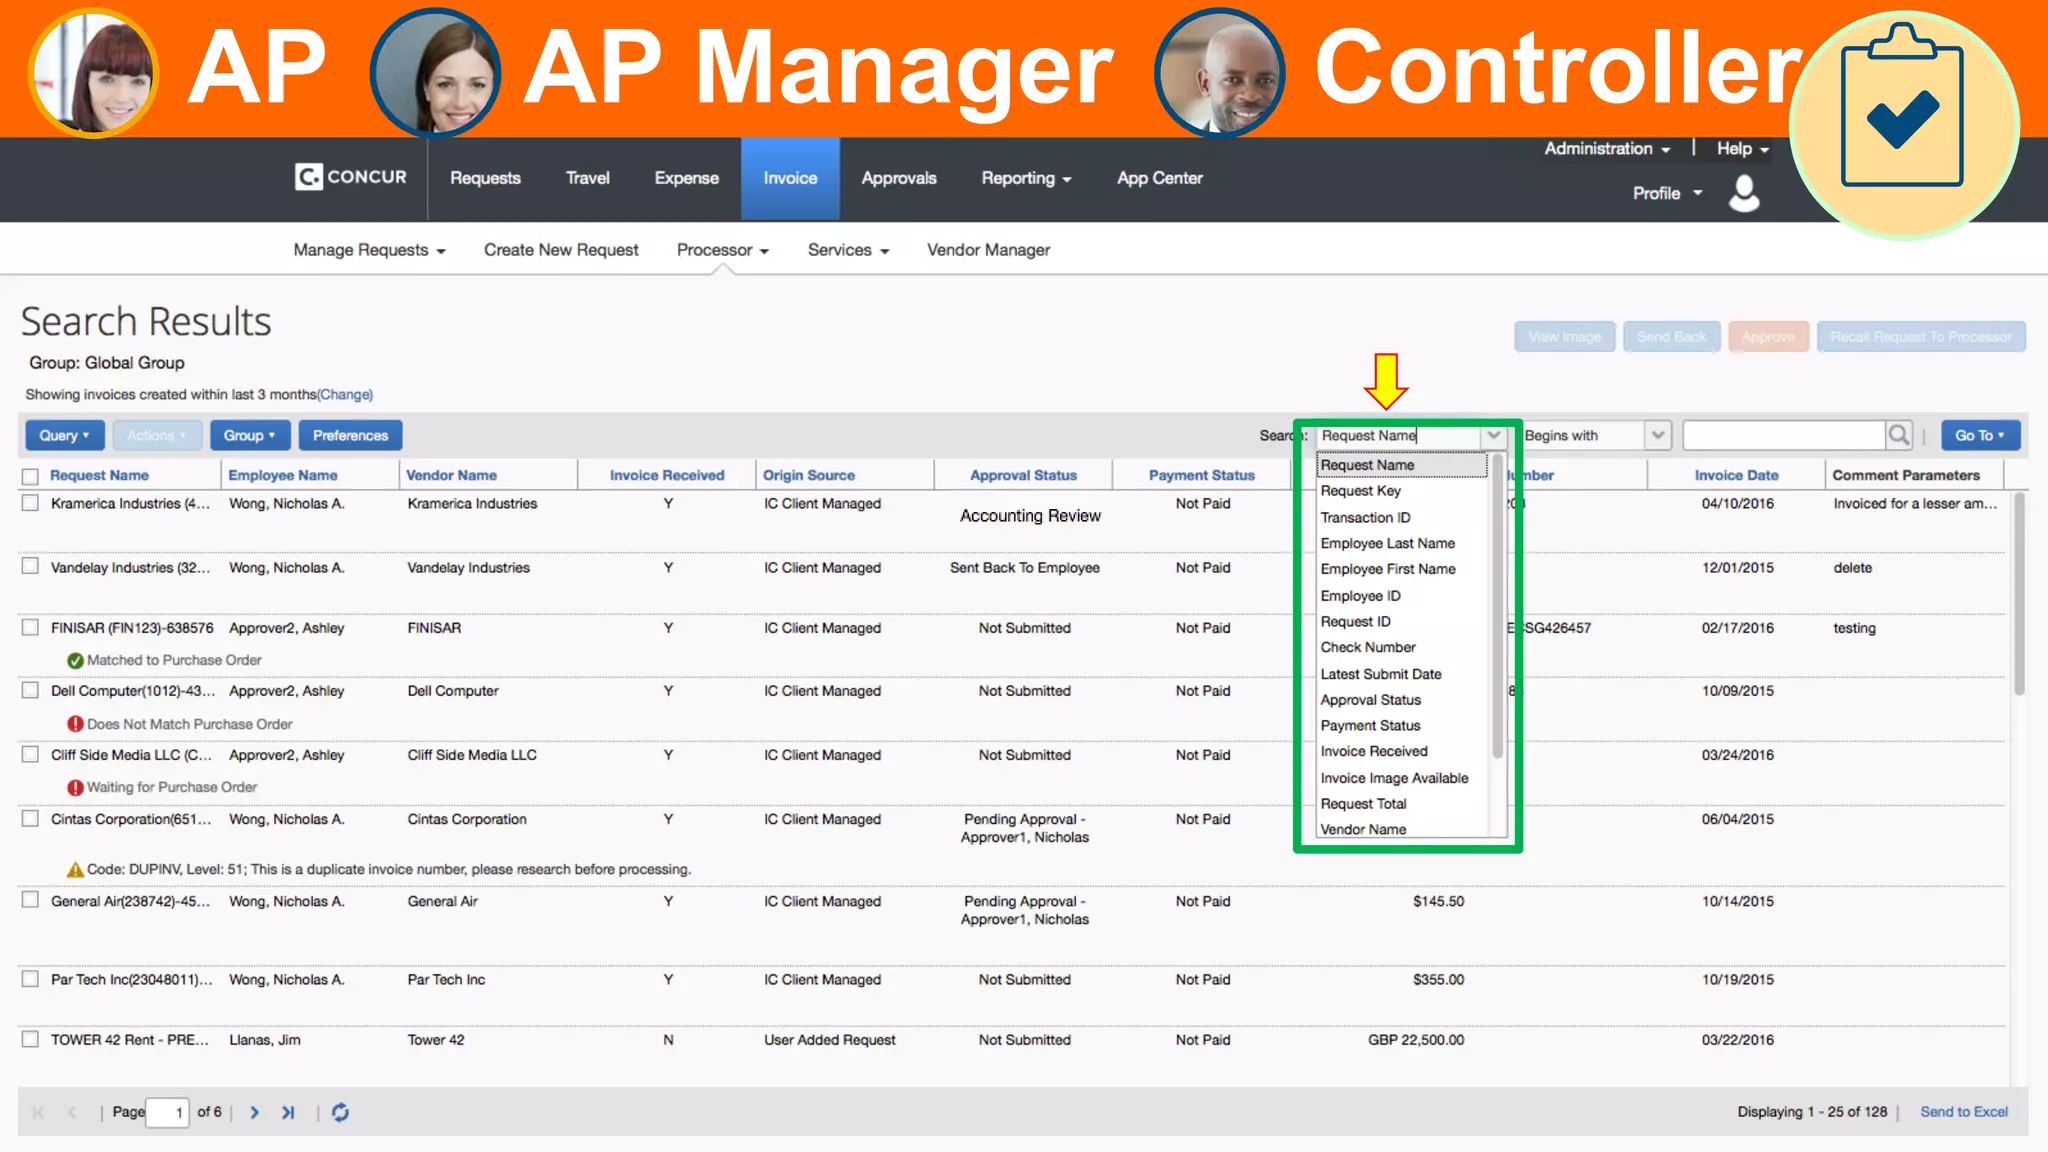The image size is (2048, 1152).
Task: Click the Controller portrait
Action: [1220, 72]
